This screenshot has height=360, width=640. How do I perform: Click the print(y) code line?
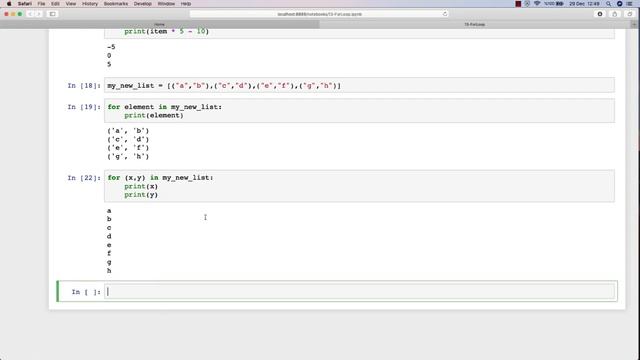point(141,195)
